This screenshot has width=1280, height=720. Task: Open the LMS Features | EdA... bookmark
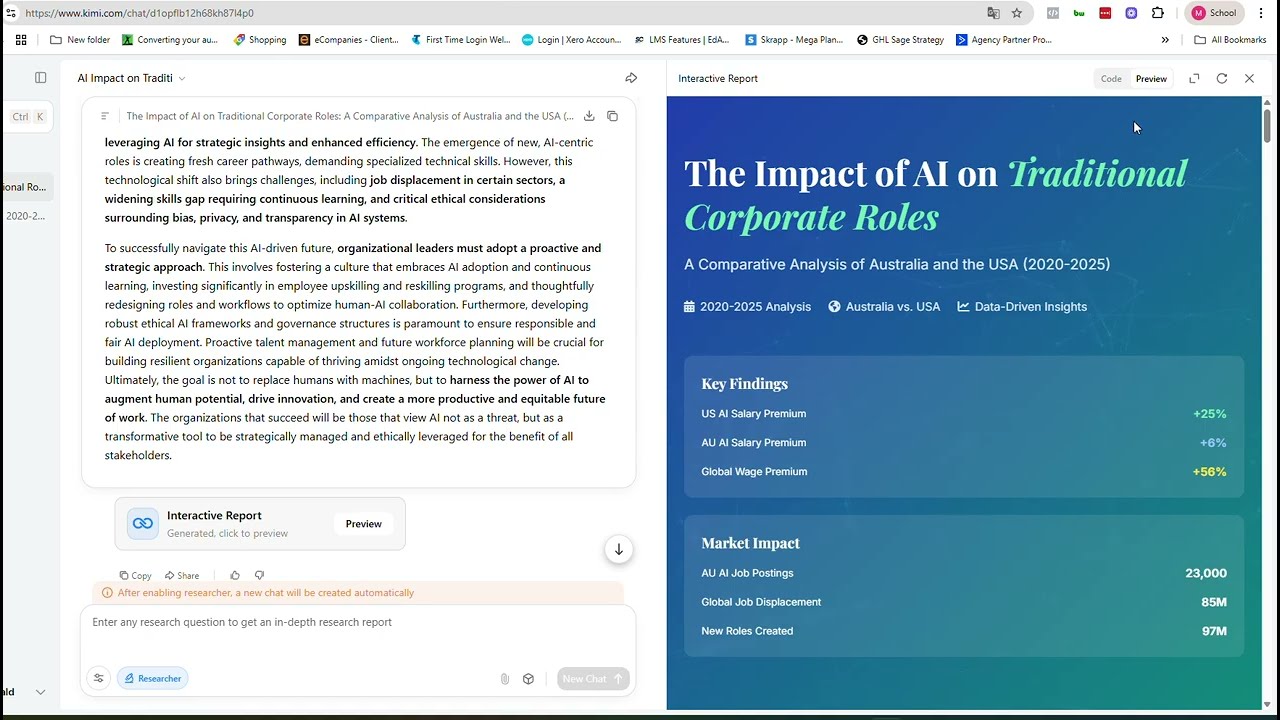click(683, 40)
